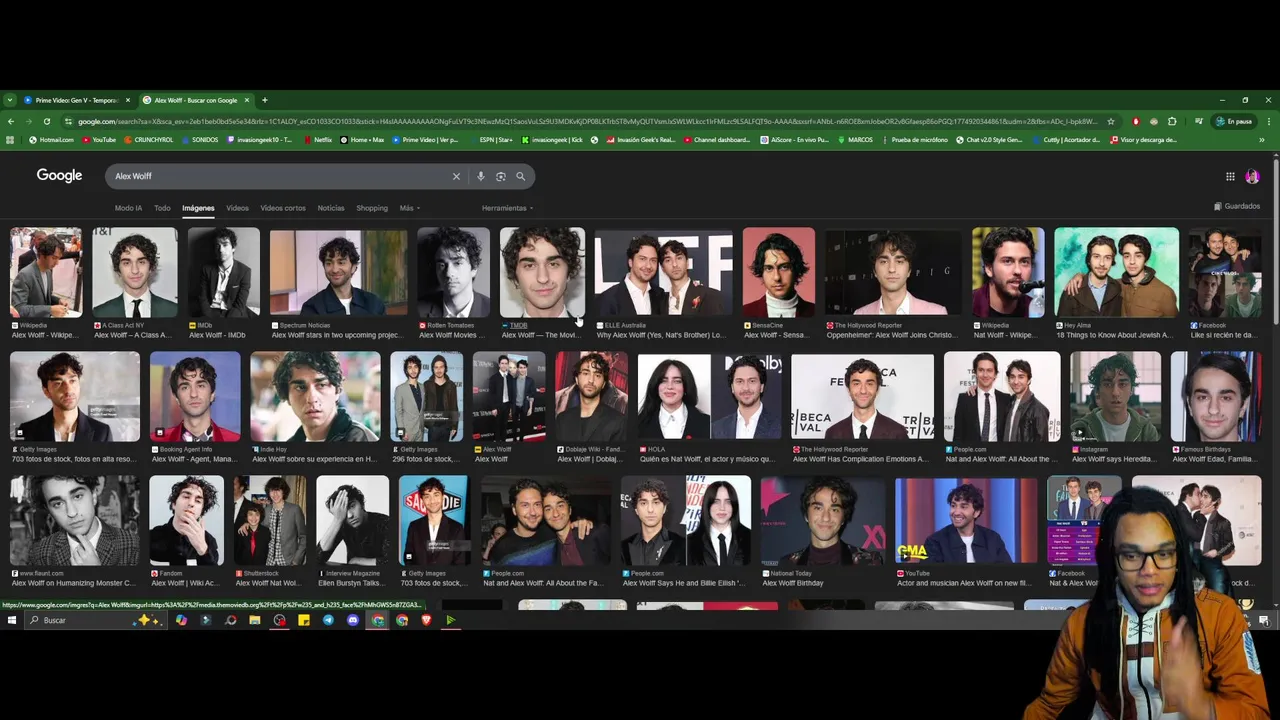Viewport: 1280px width, 720px height.
Task: Reload the page with refresh icon
Action: click(46, 121)
